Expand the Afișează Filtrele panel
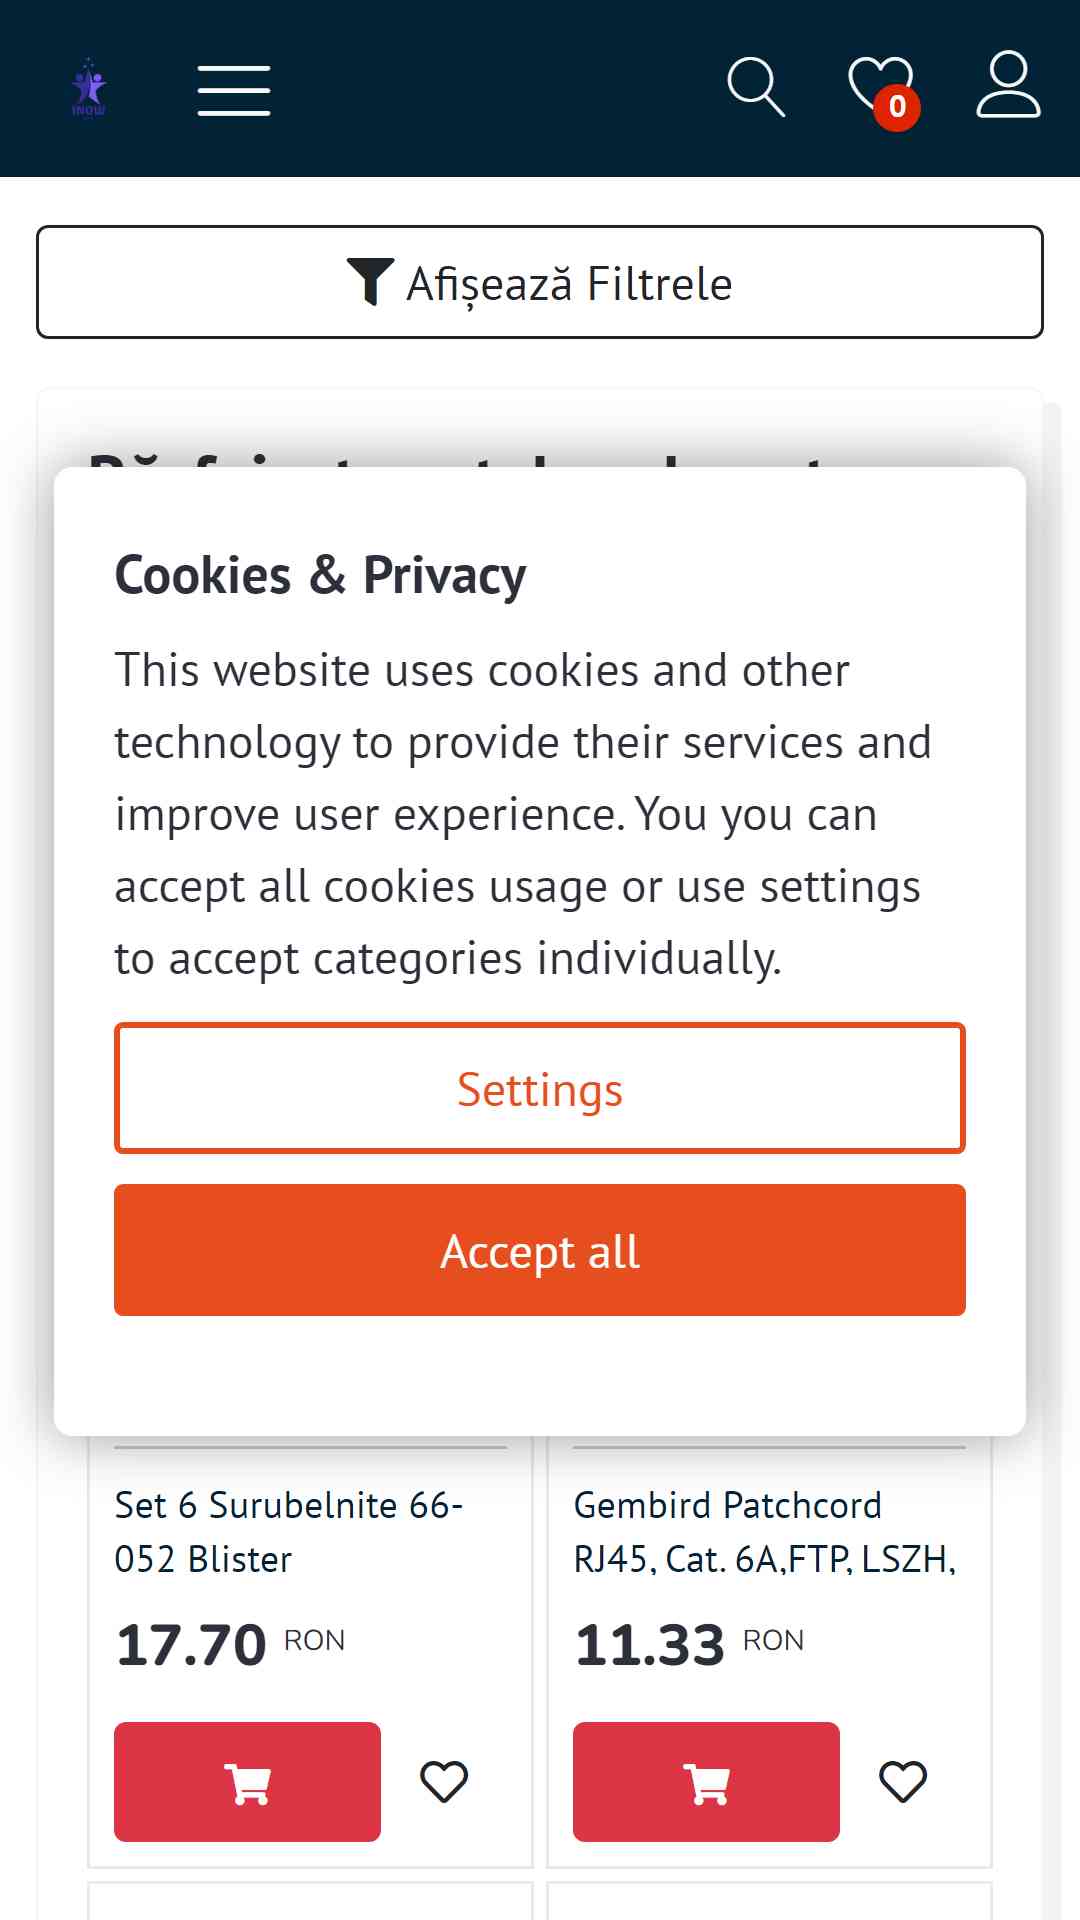This screenshot has width=1080, height=1920. point(540,282)
